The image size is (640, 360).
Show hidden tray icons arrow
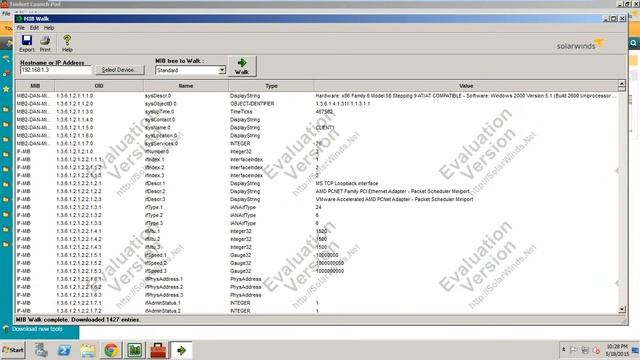click(564, 350)
